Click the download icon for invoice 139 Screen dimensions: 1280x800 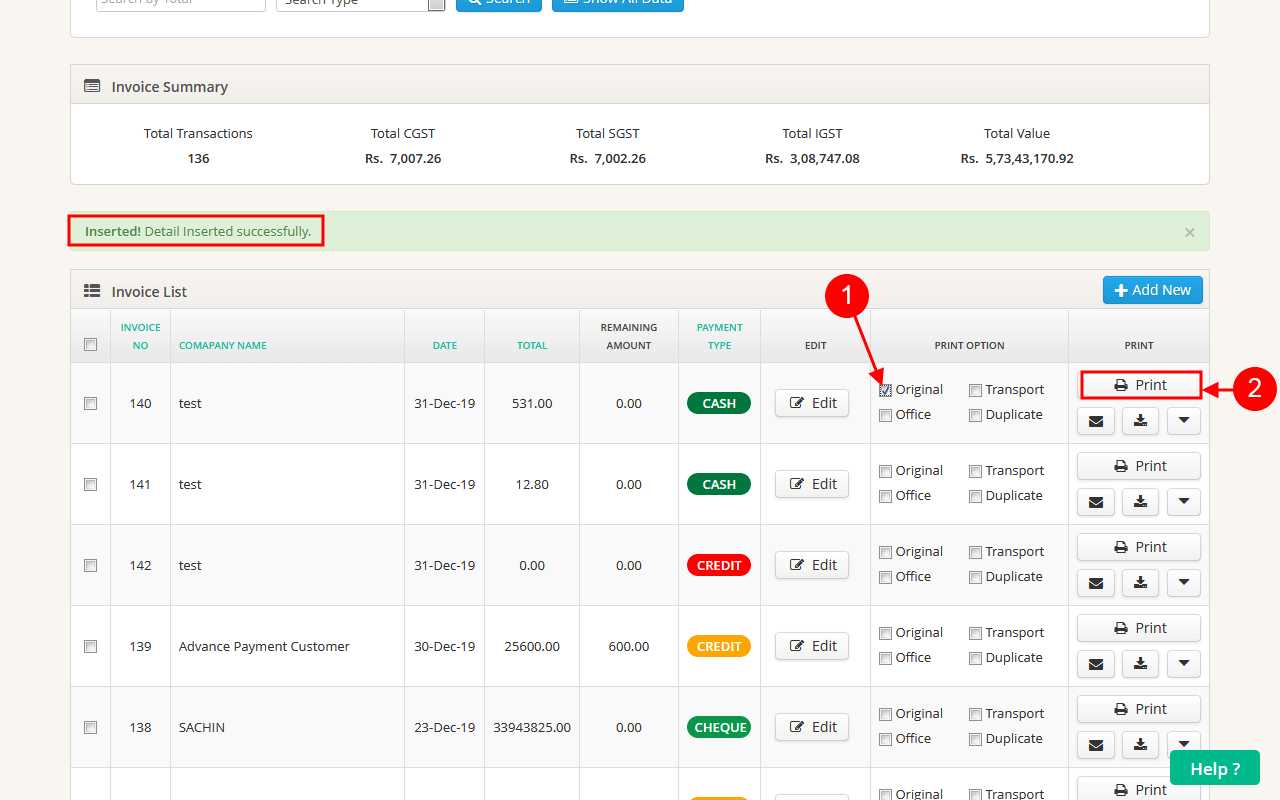tap(1140, 664)
